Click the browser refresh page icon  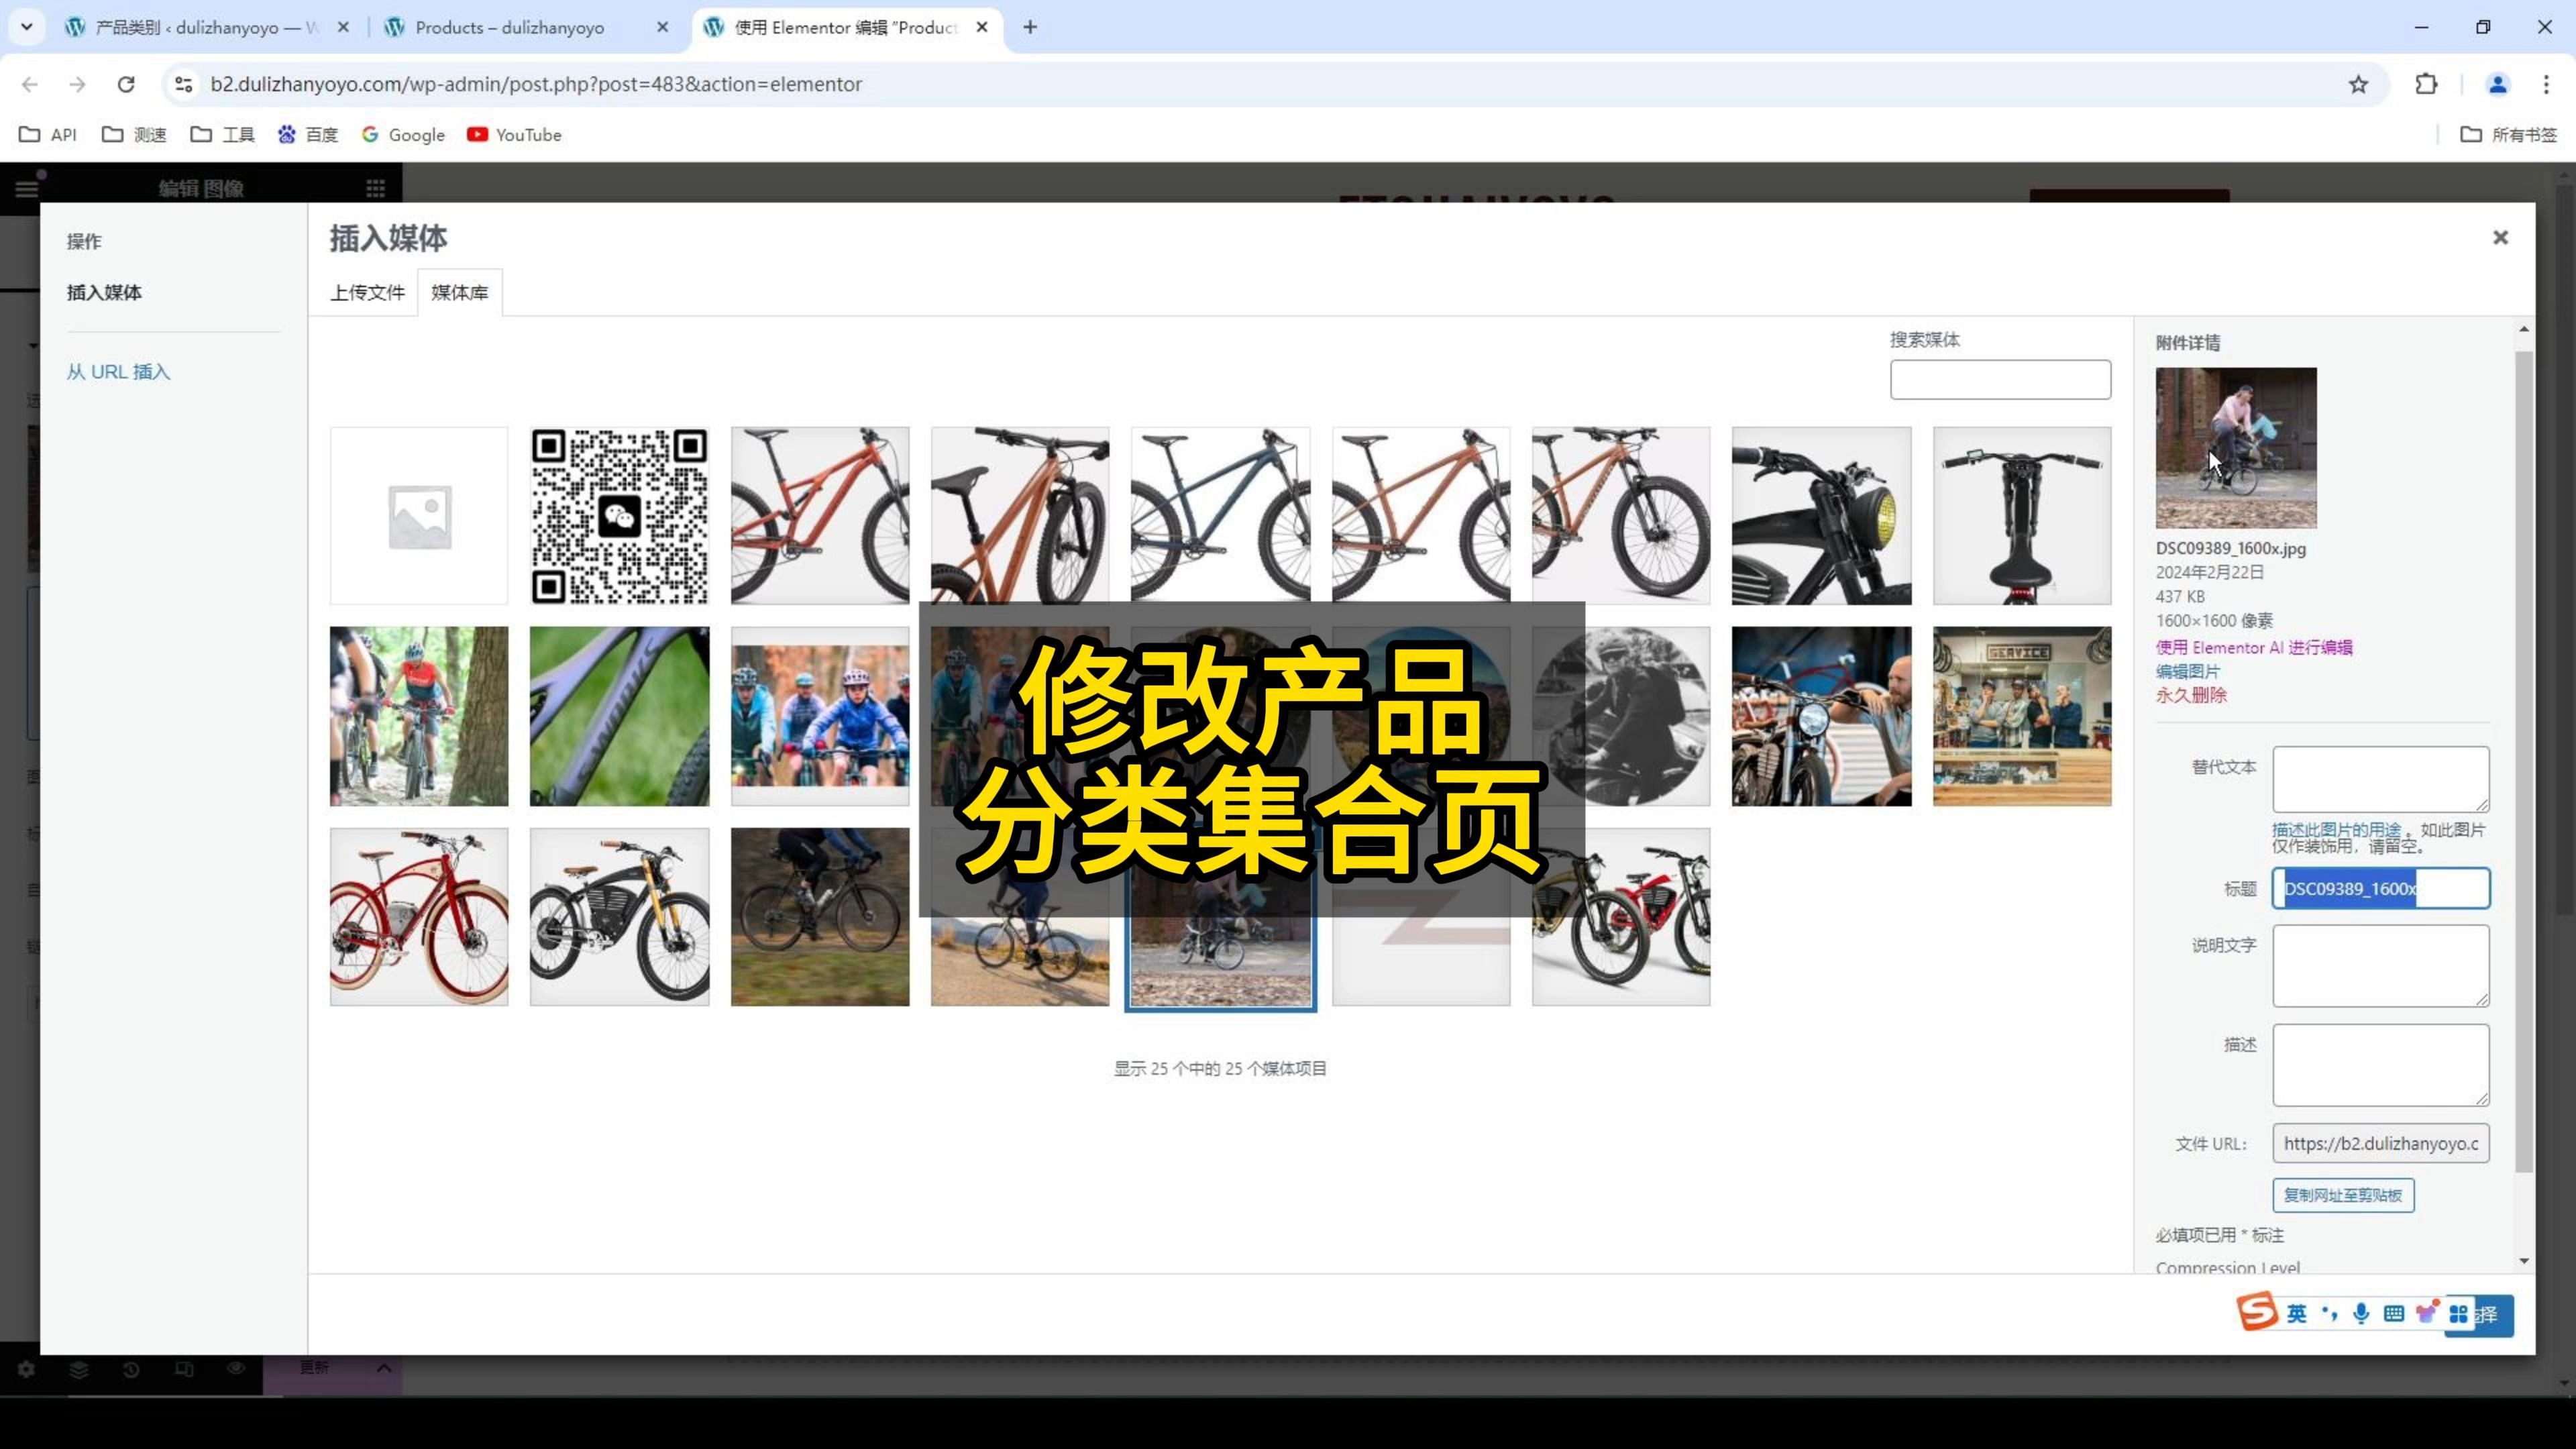[x=124, y=83]
